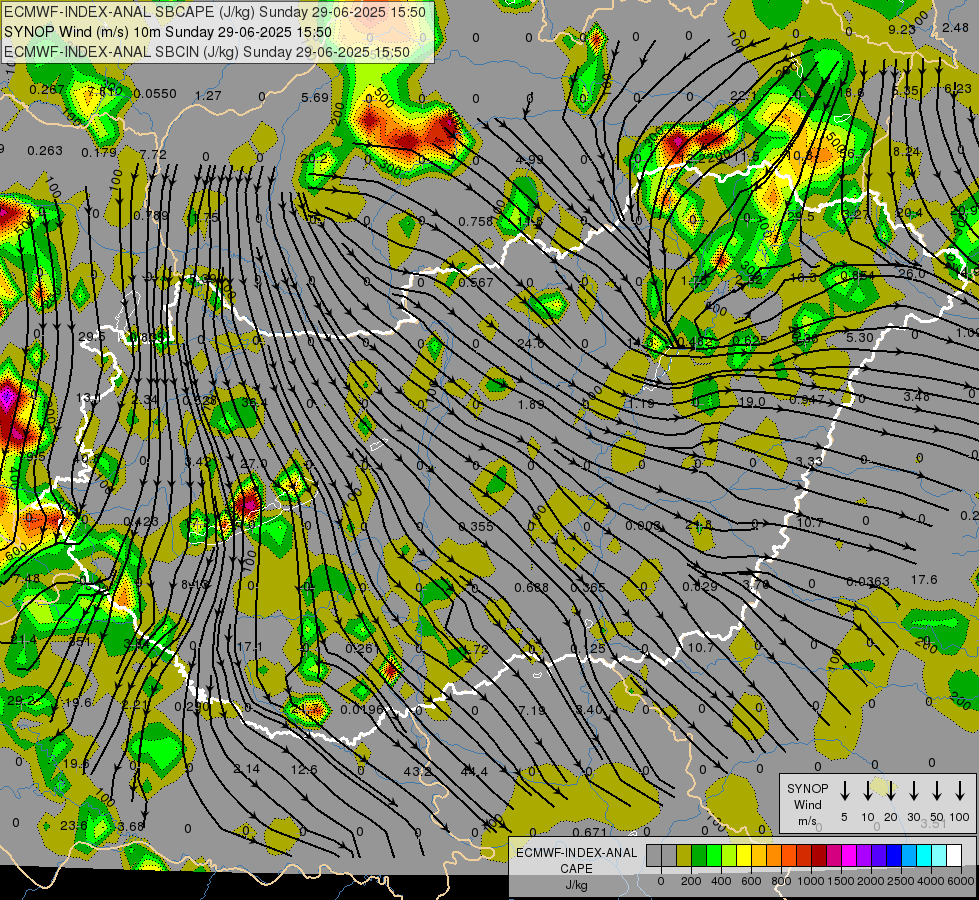Click the 0.671 value near the legend
Viewport: 979px width, 900px height.
coord(589,831)
